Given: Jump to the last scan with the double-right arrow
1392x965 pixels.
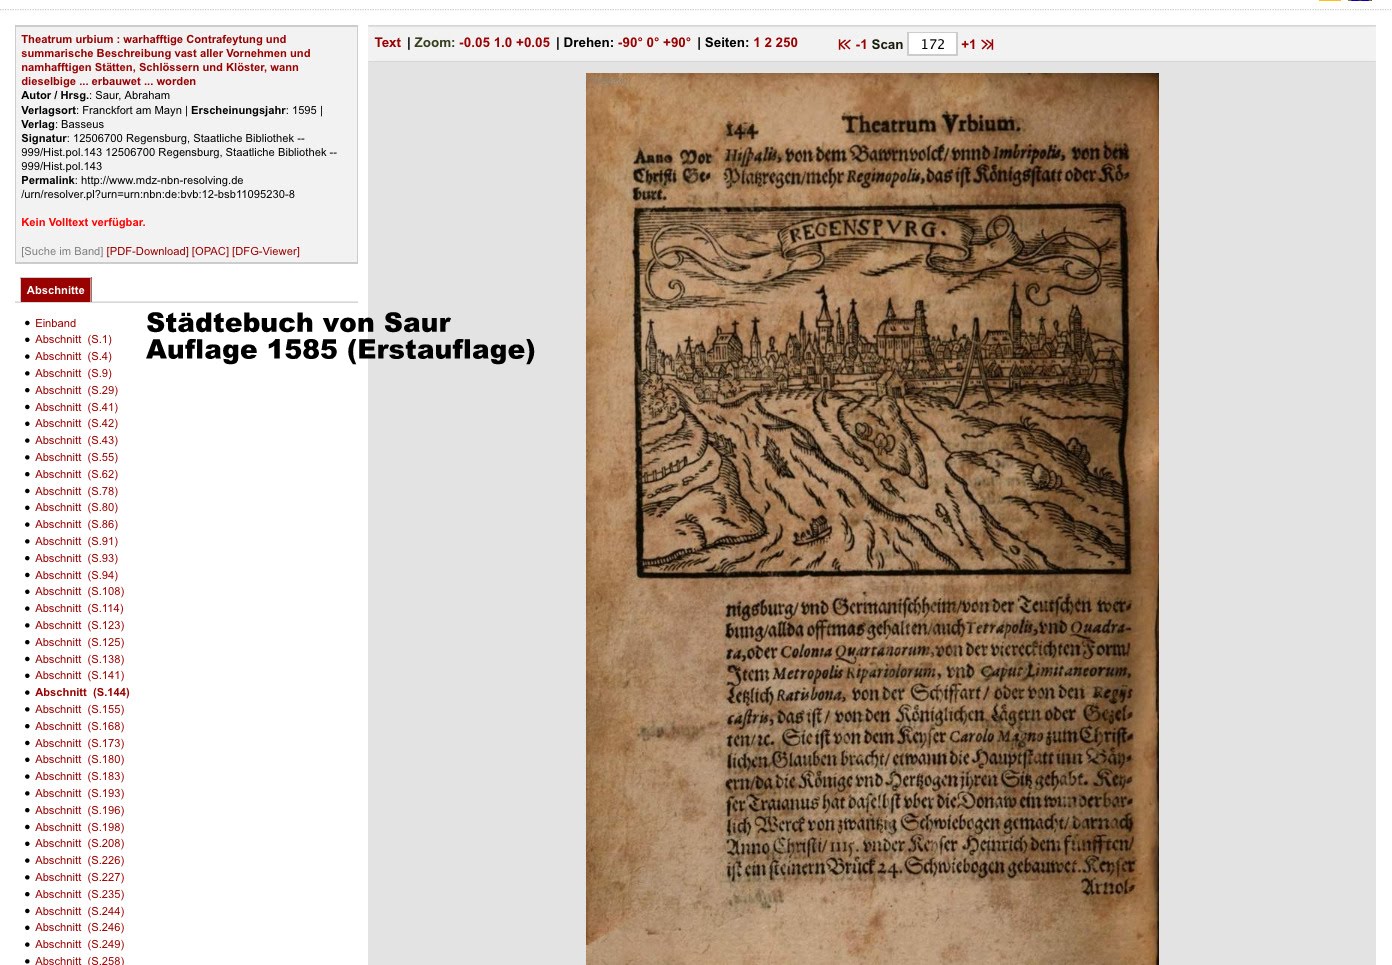Looking at the screenshot, I should (988, 44).
